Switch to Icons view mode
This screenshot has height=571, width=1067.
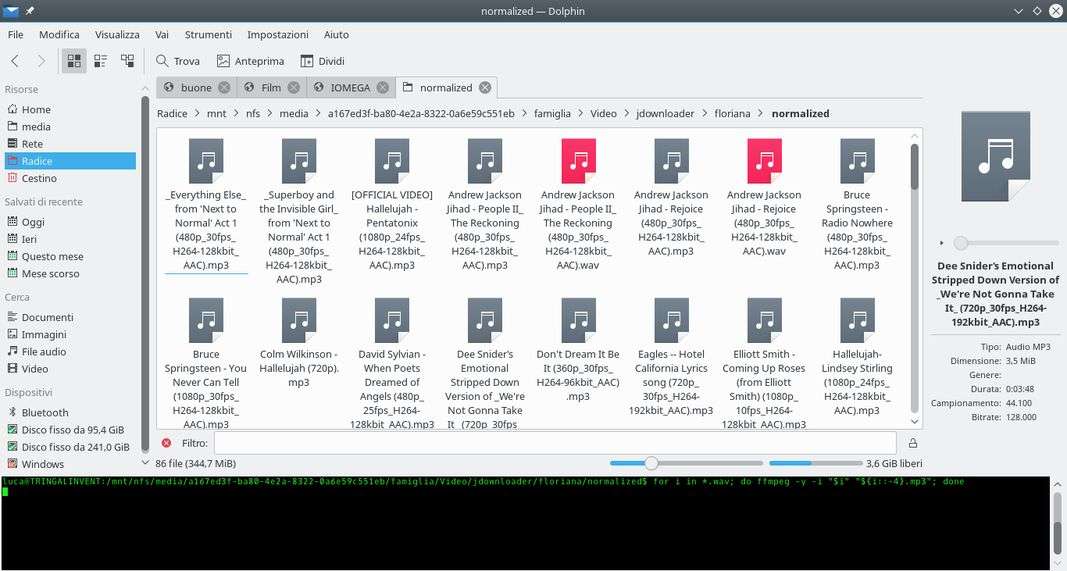click(74, 61)
